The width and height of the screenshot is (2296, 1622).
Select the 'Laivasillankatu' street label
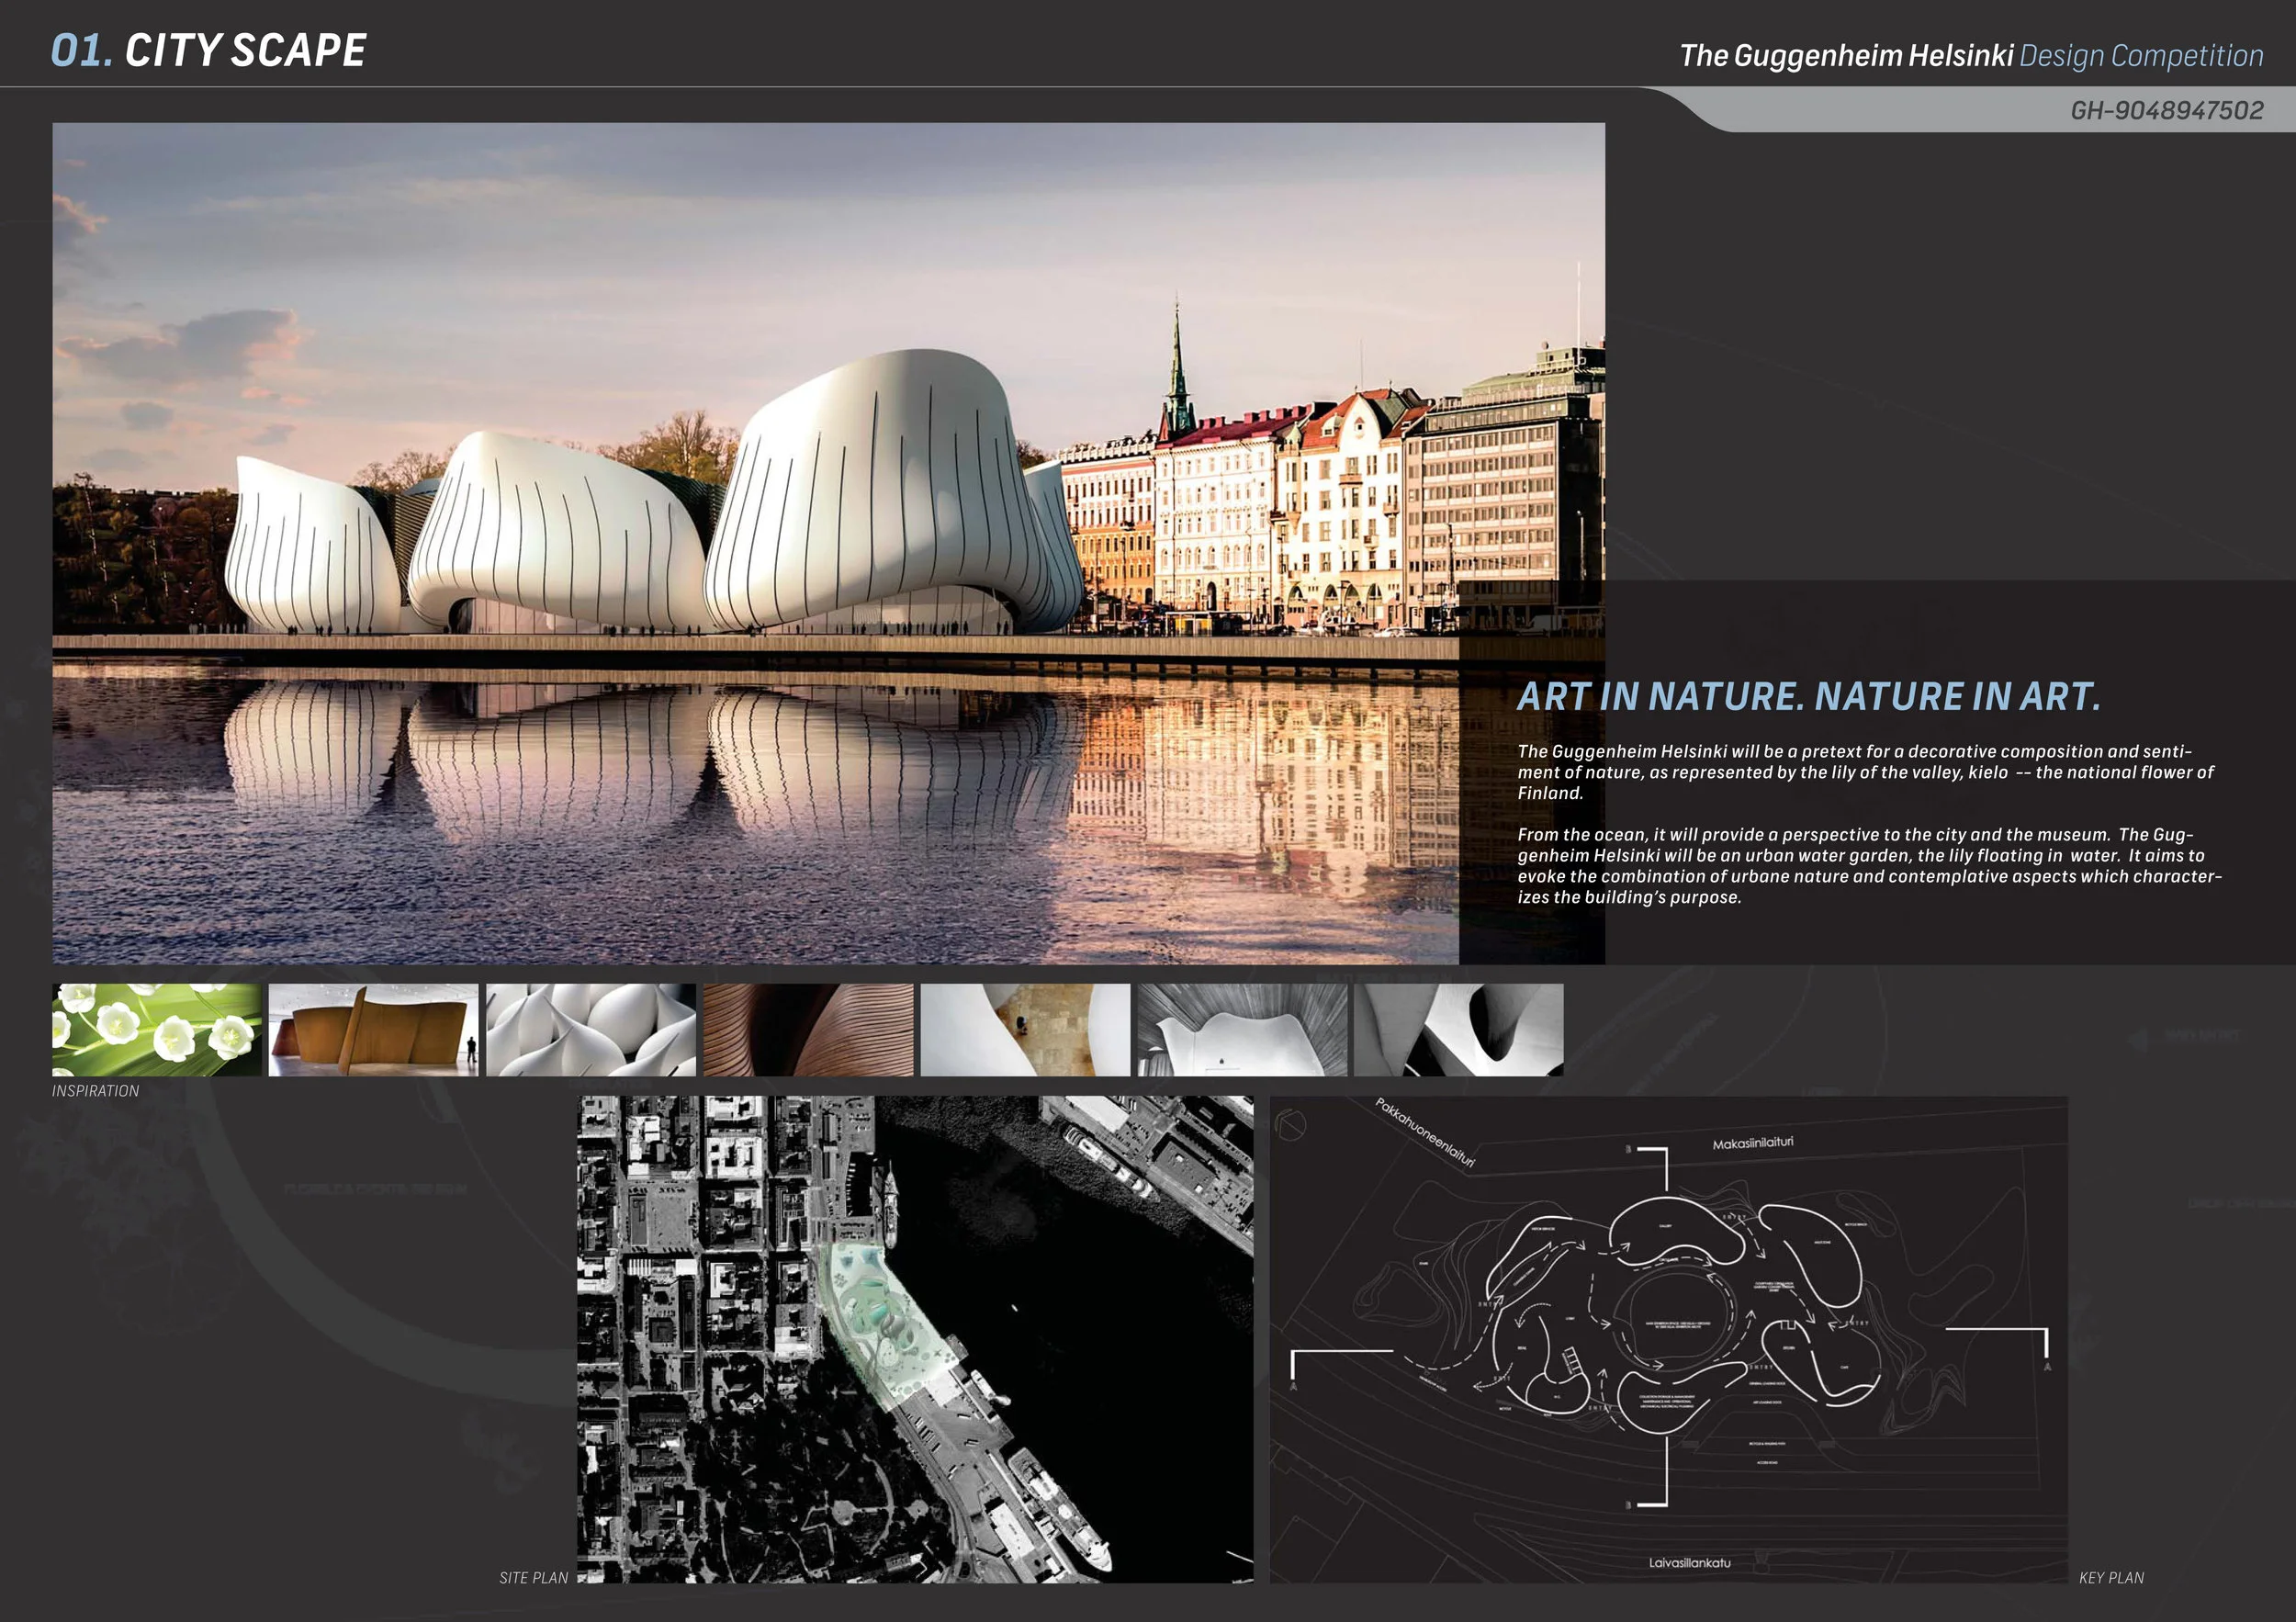[x=1690, y=1562]
